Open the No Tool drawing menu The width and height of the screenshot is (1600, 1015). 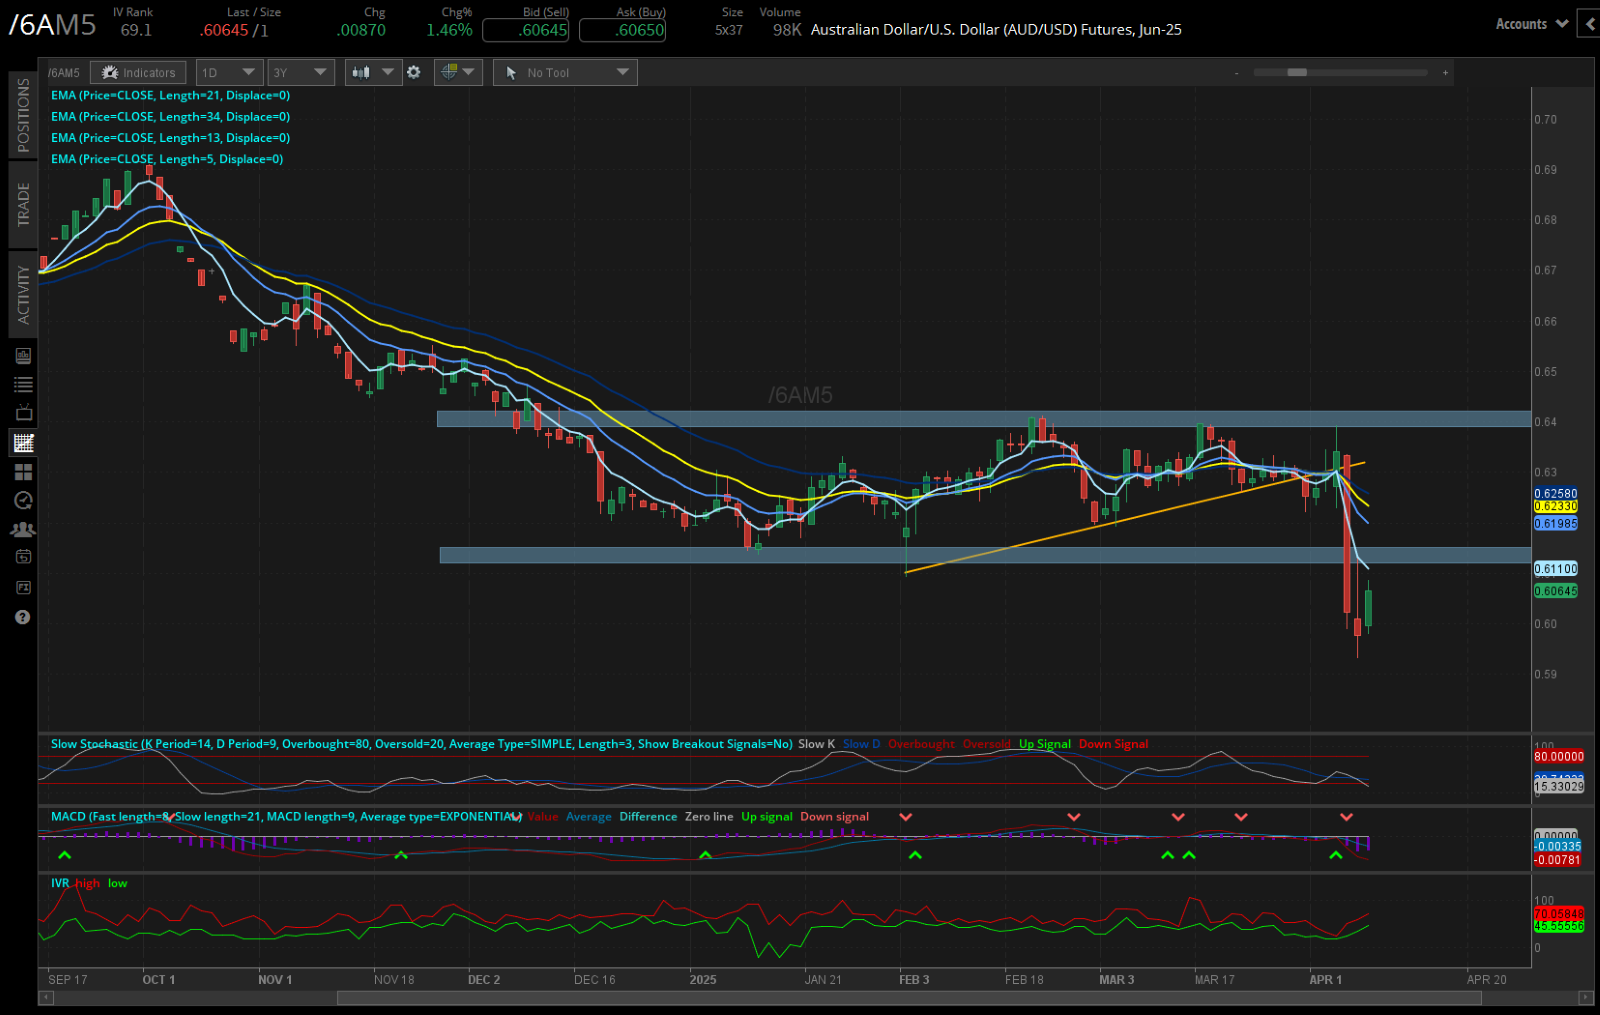tap(564, 72)
